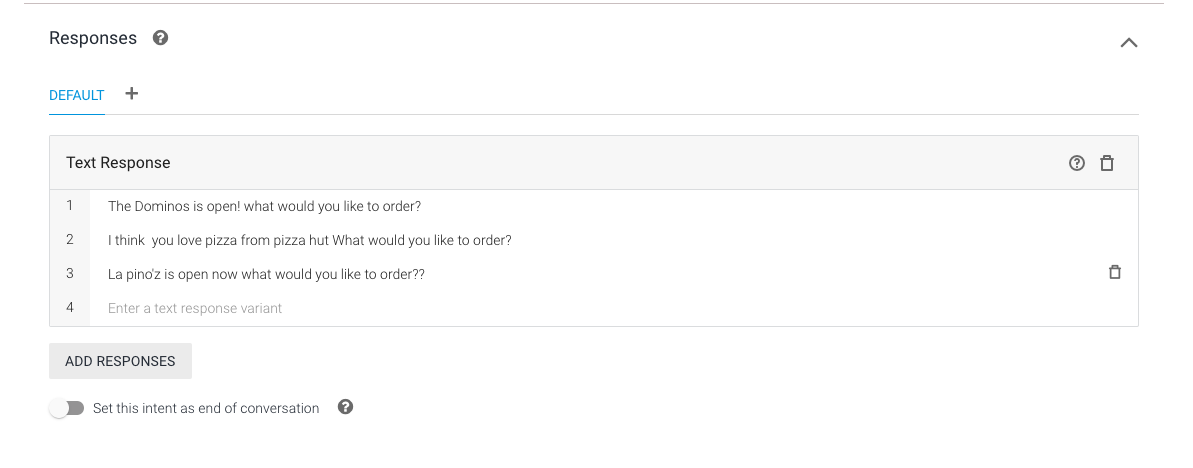Screen dimensions: 1193x468
Task: Click row number 1 in response list
Action: coord(69,205)
